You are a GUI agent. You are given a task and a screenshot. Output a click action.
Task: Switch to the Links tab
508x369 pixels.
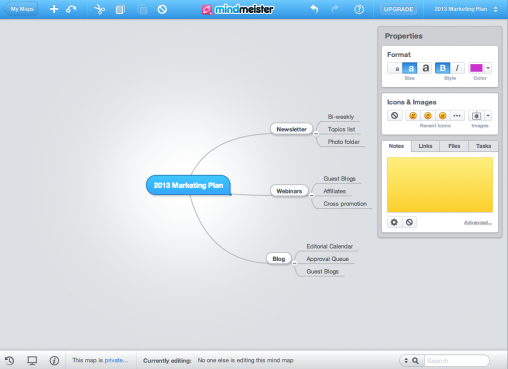point(425,146)
